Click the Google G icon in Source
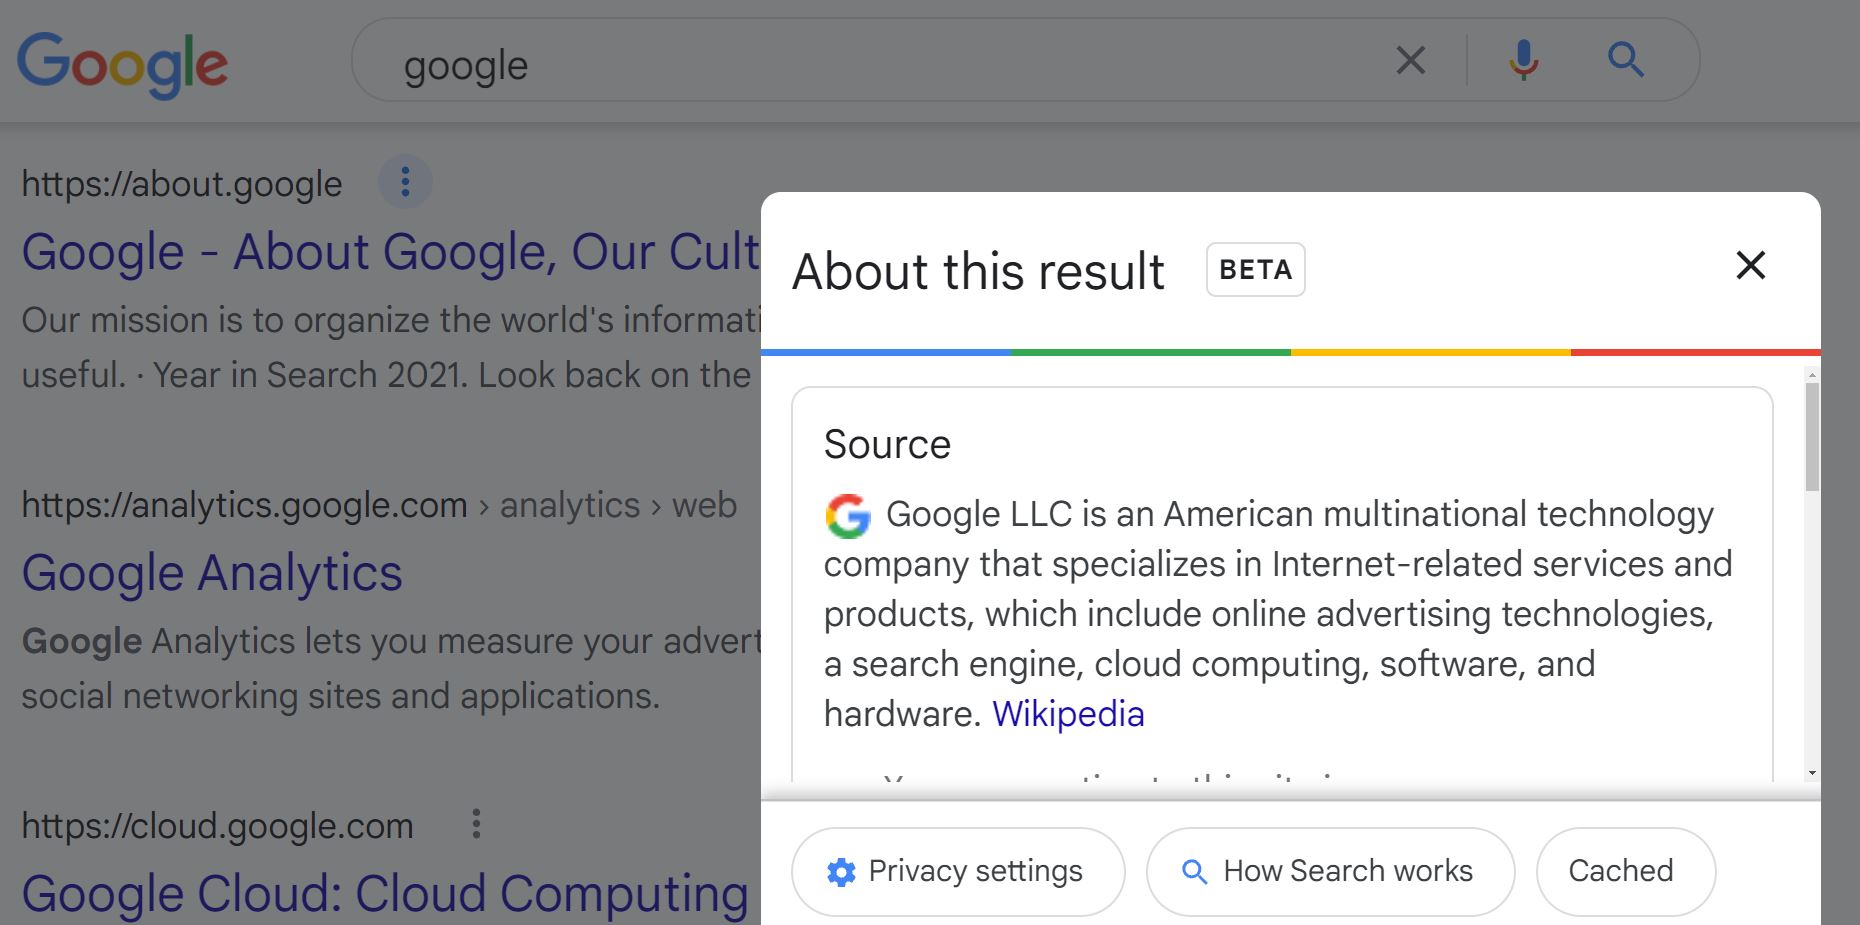This screenshot has width=1860, height=925. (847, 516)
